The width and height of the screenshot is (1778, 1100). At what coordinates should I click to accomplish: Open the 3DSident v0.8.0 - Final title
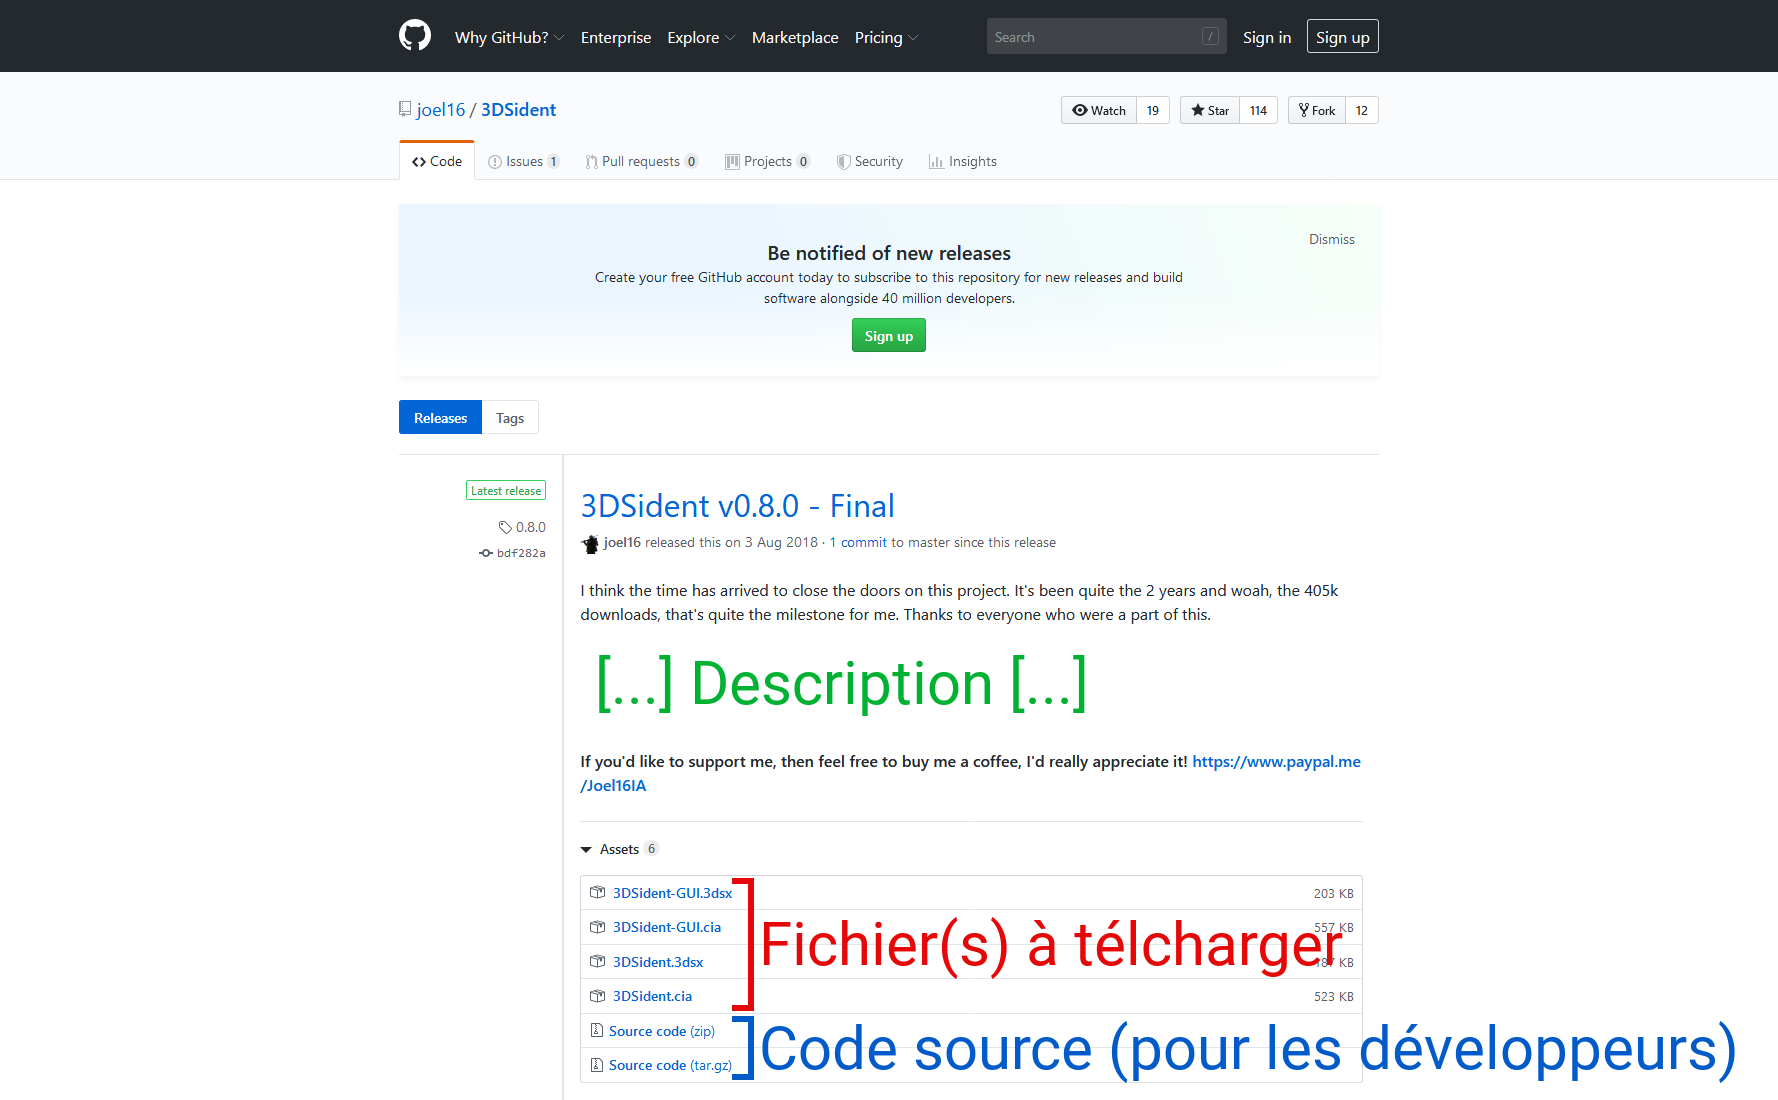(737, 506)
